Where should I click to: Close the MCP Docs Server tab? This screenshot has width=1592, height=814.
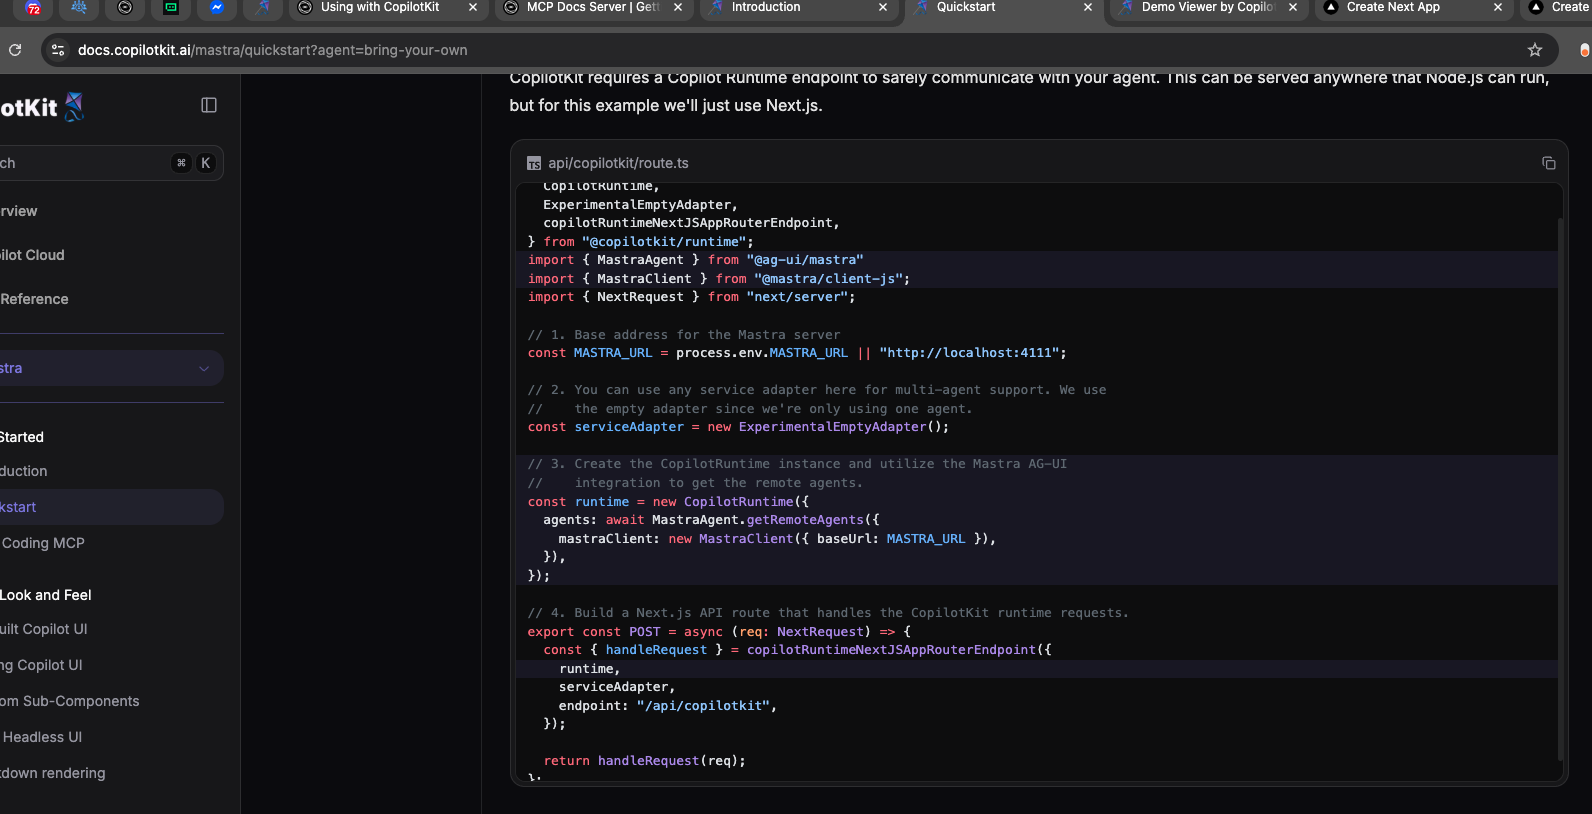pyautogui.click(x=678, y=7)
